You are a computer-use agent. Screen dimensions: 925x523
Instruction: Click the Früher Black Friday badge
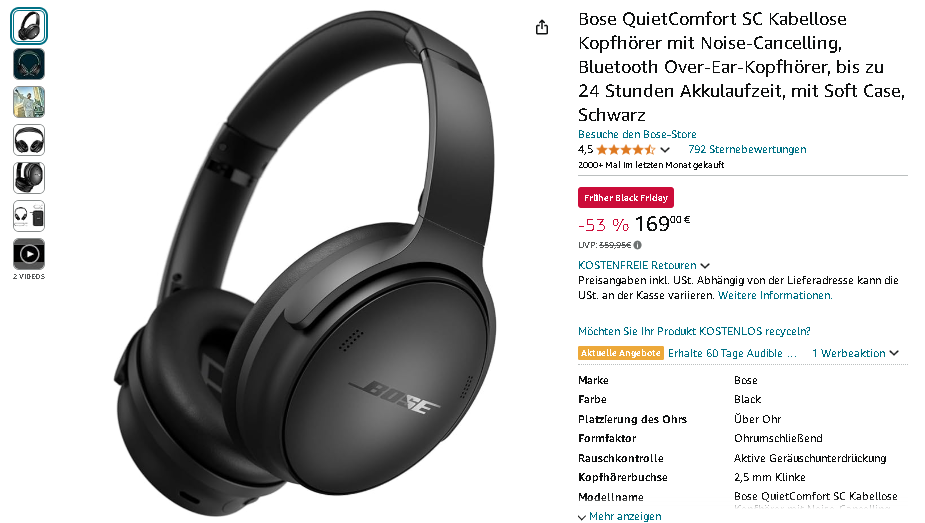point(626,198)
